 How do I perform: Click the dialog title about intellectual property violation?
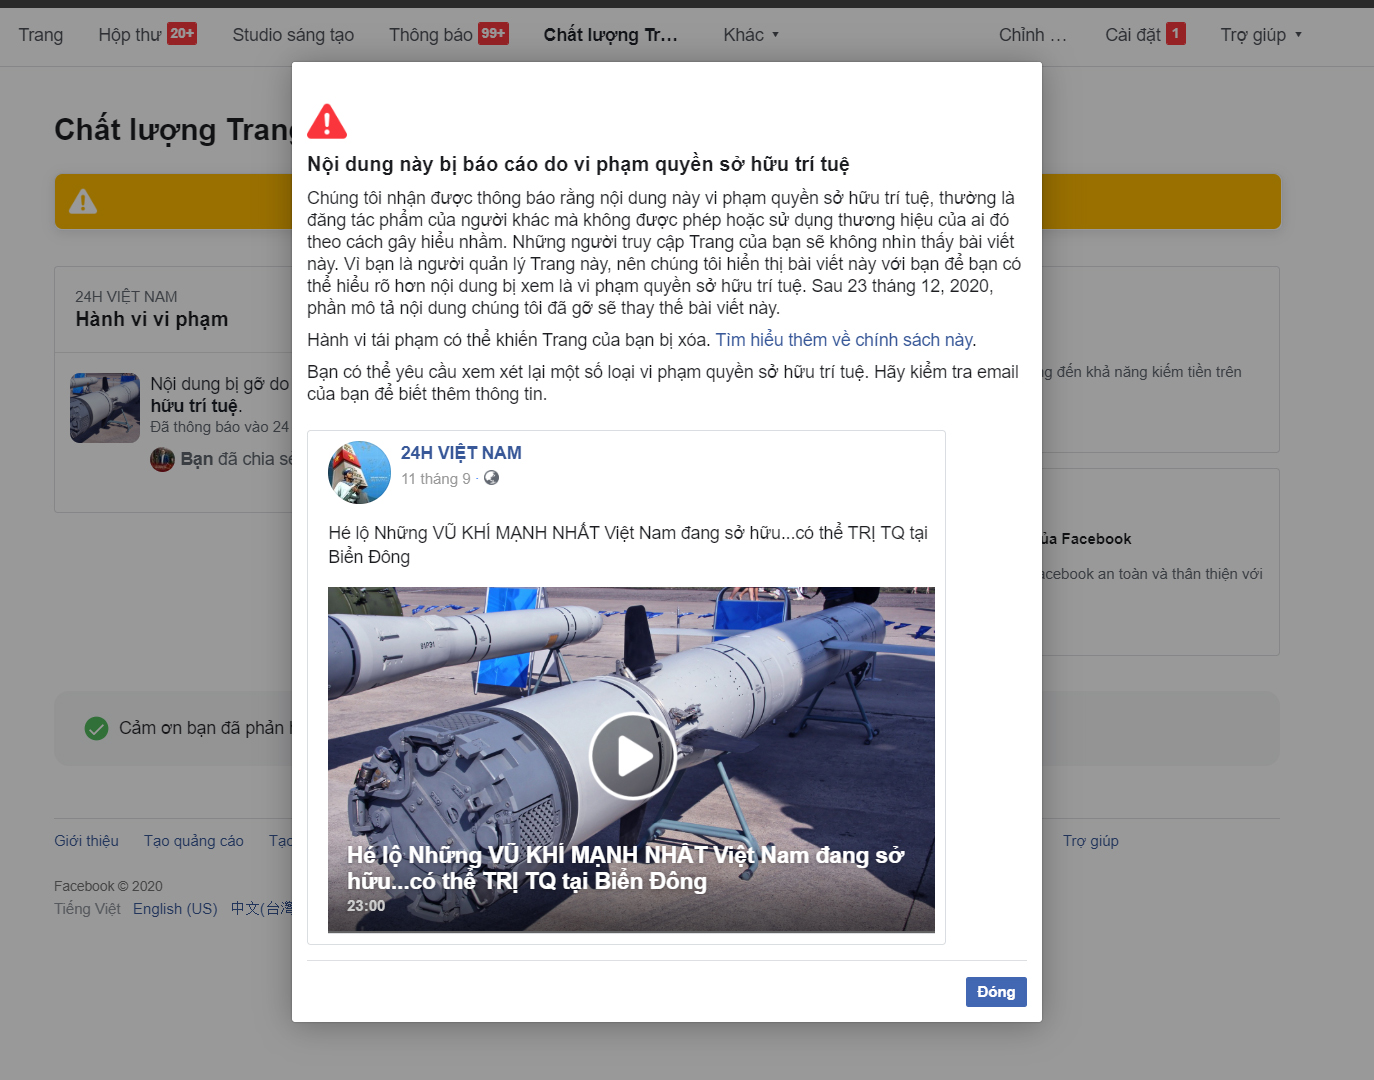578,164
